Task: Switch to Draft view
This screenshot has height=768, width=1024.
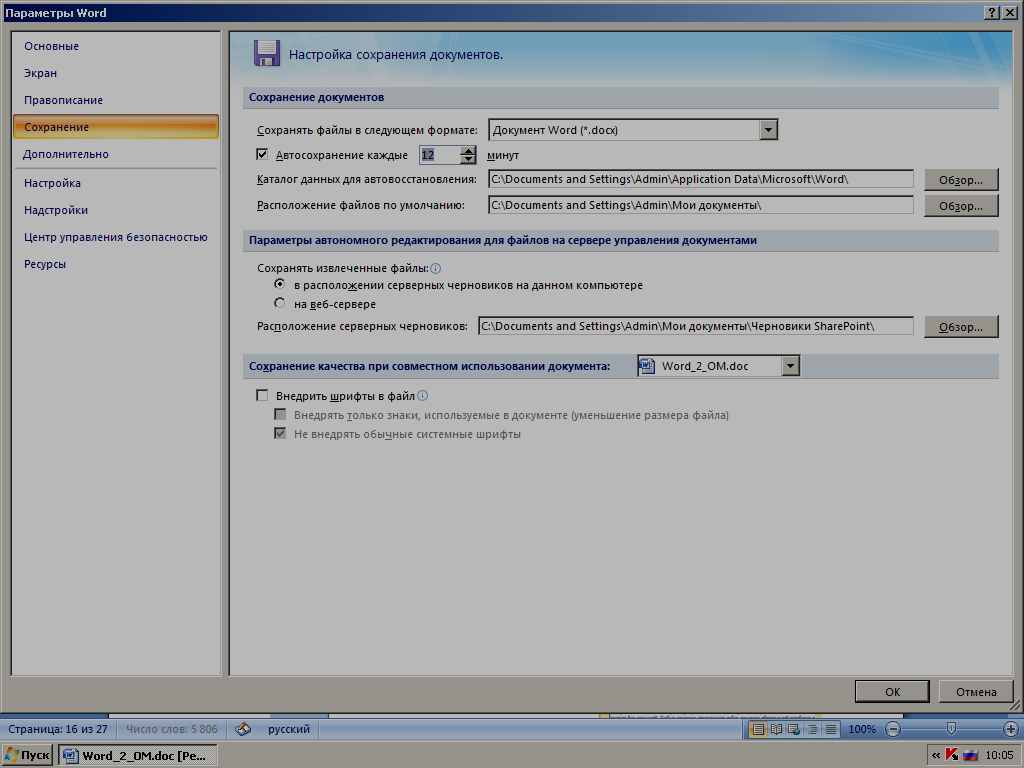Action: pyautogui.click(x=831, y=729)
